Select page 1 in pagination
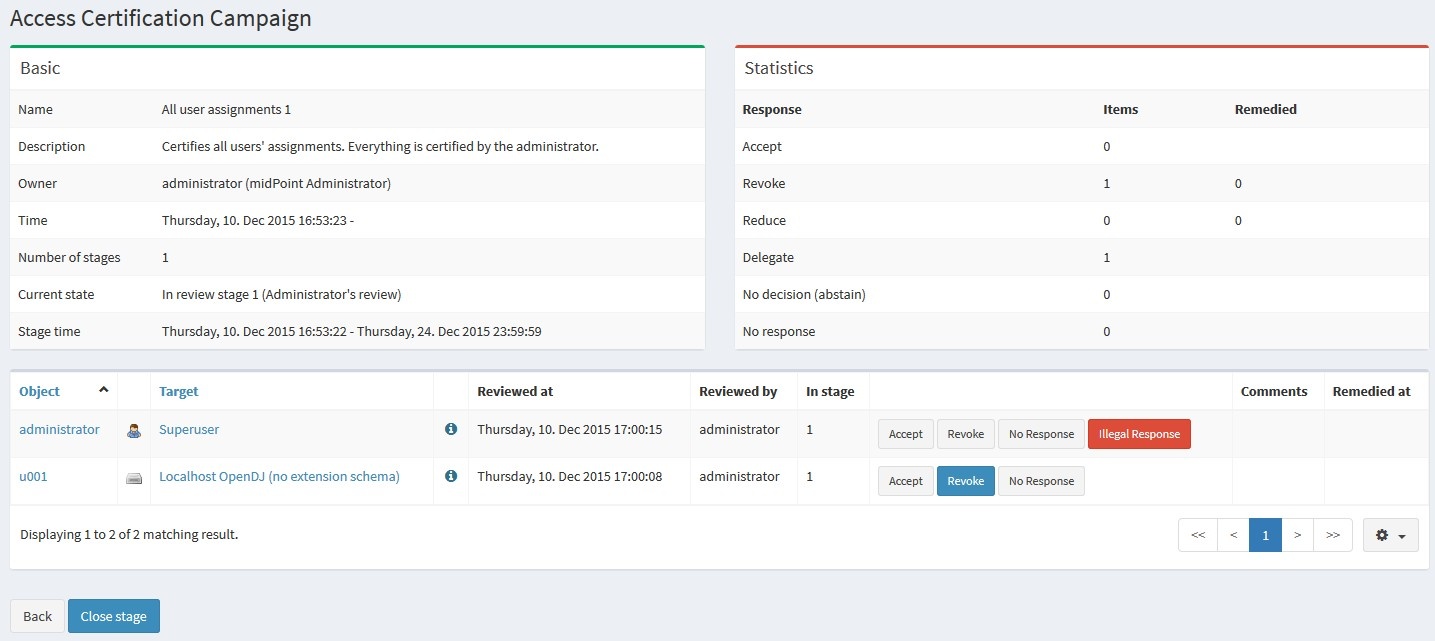The height and width of the screenshot is (641, 1435). pyautogui.click(x=1265, y=535)
